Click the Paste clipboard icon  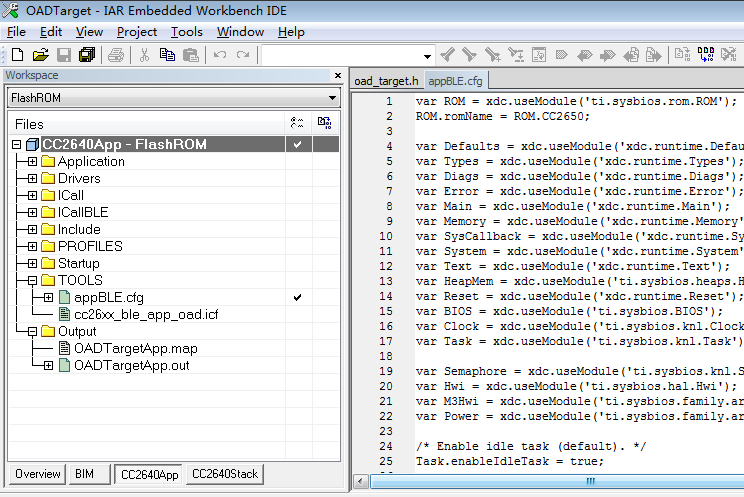point(191,55)
